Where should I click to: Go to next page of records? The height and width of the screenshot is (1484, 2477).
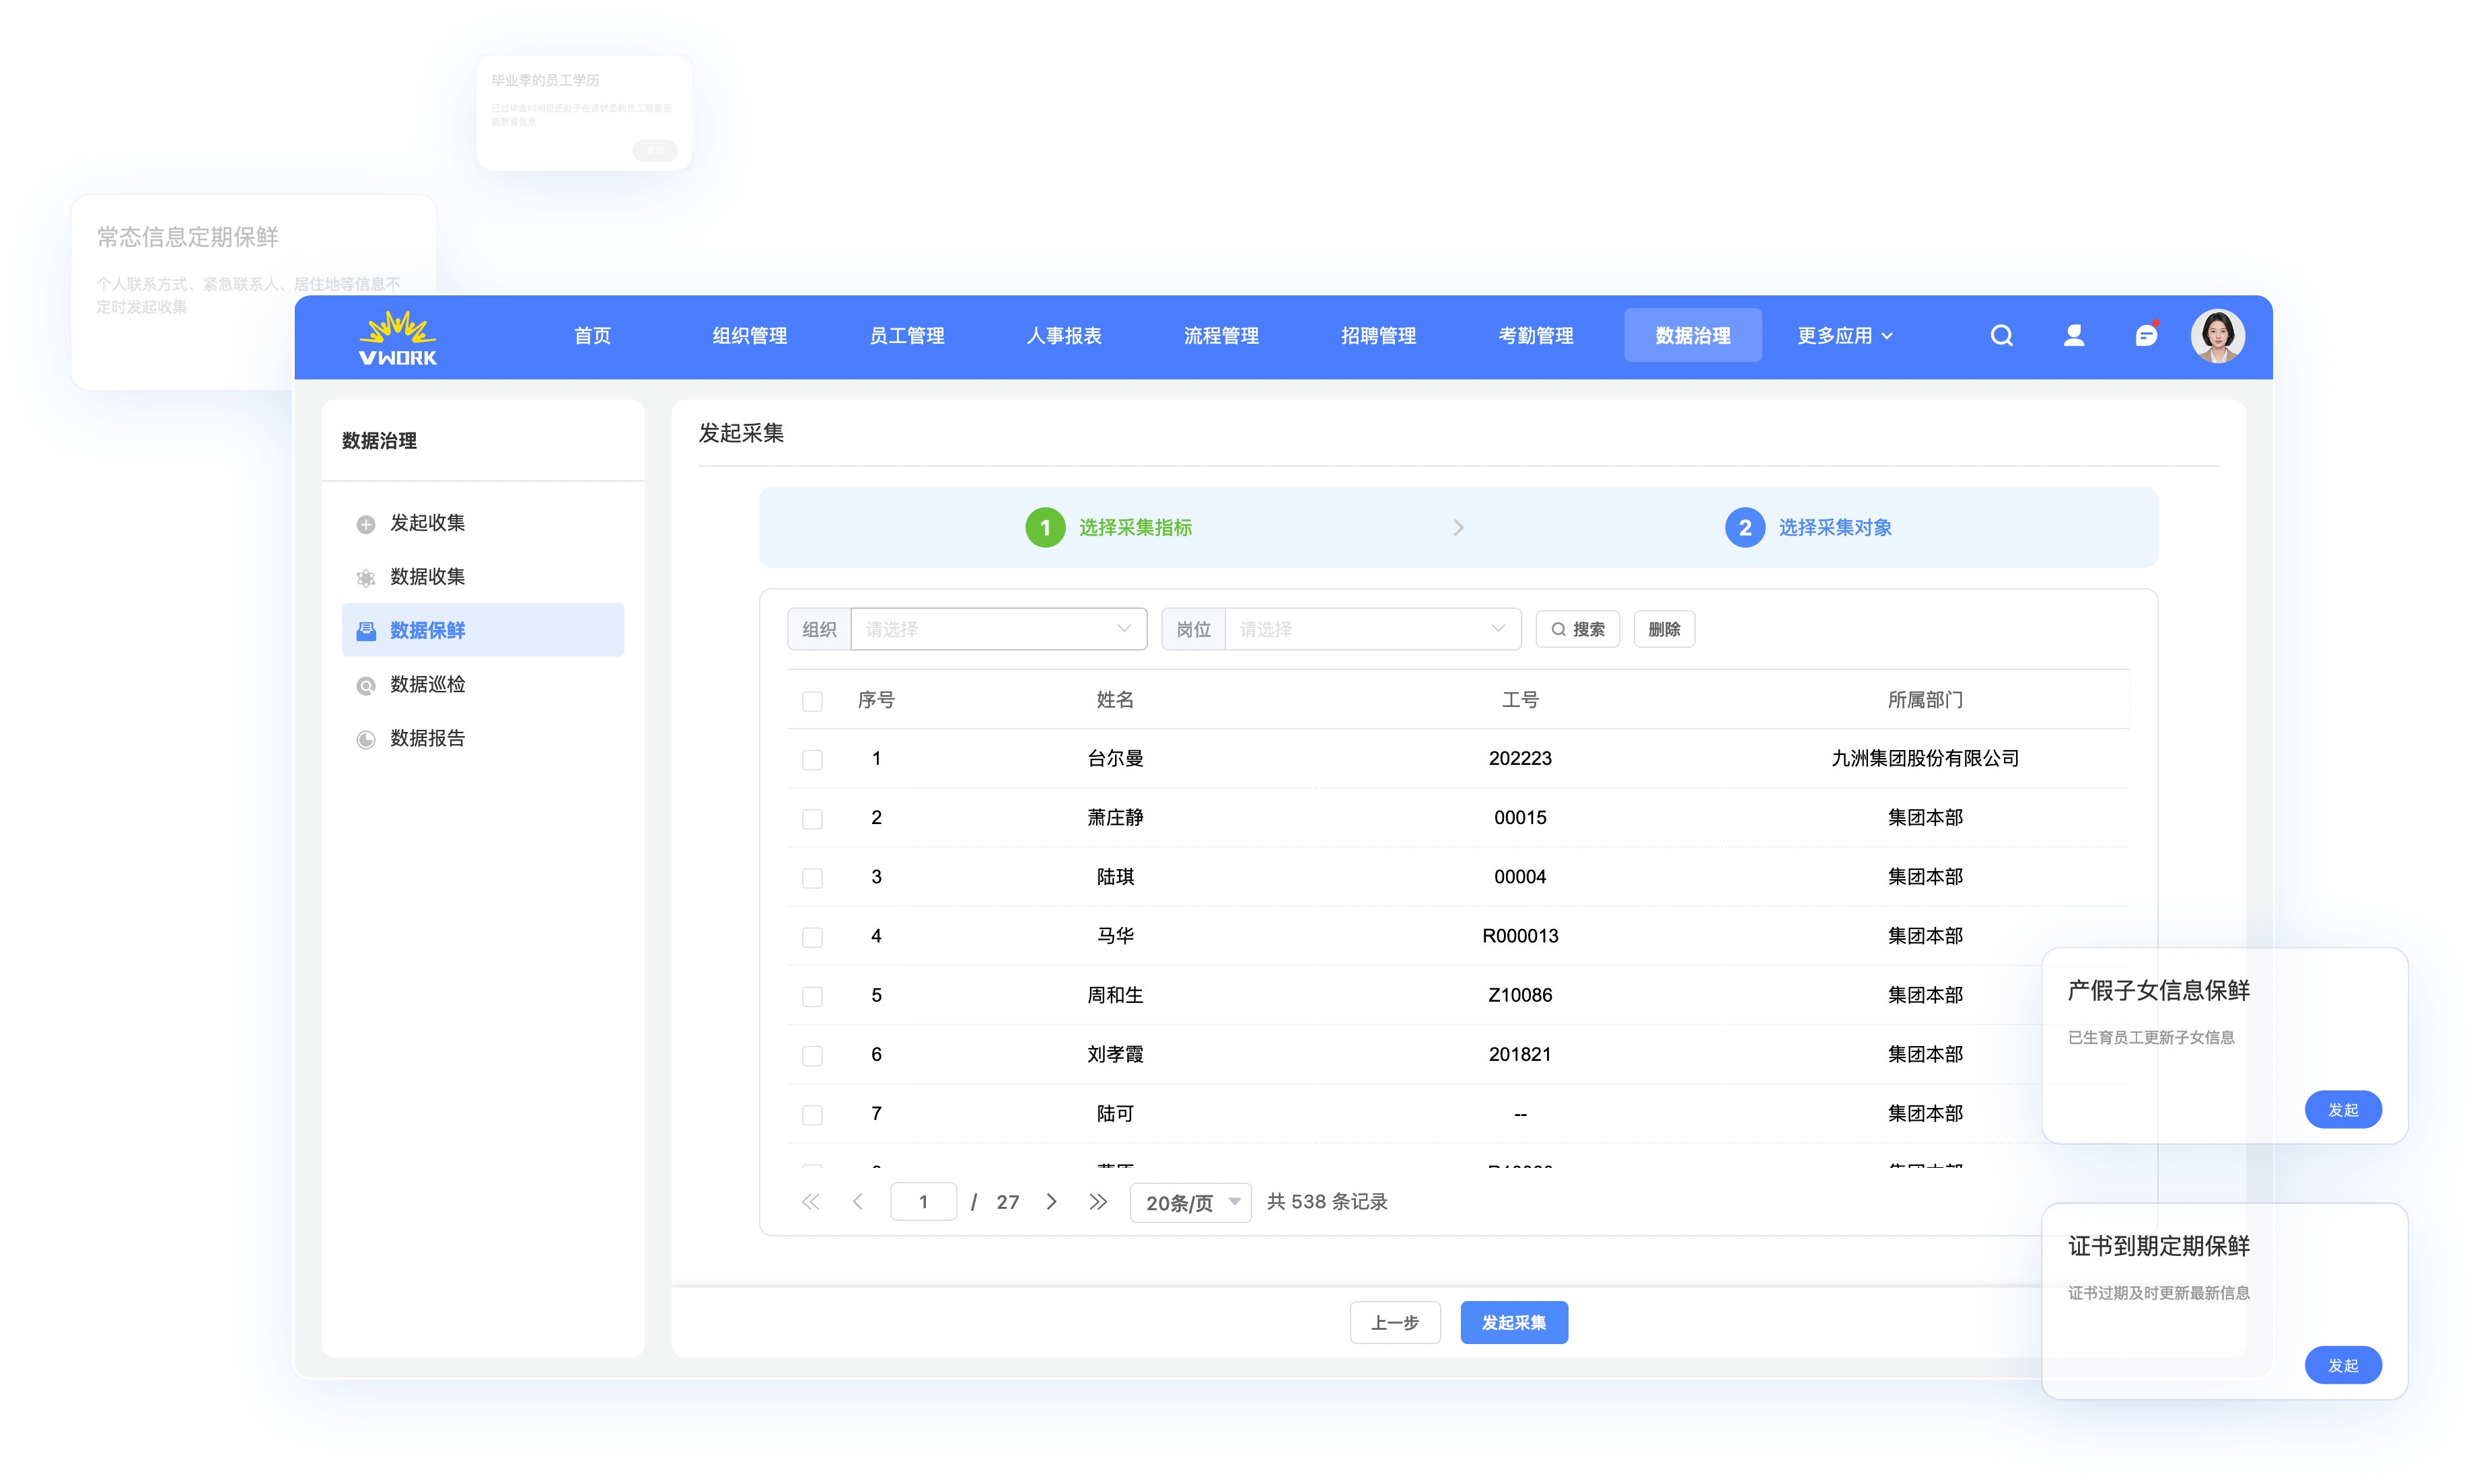(x=1051, y=1202)
